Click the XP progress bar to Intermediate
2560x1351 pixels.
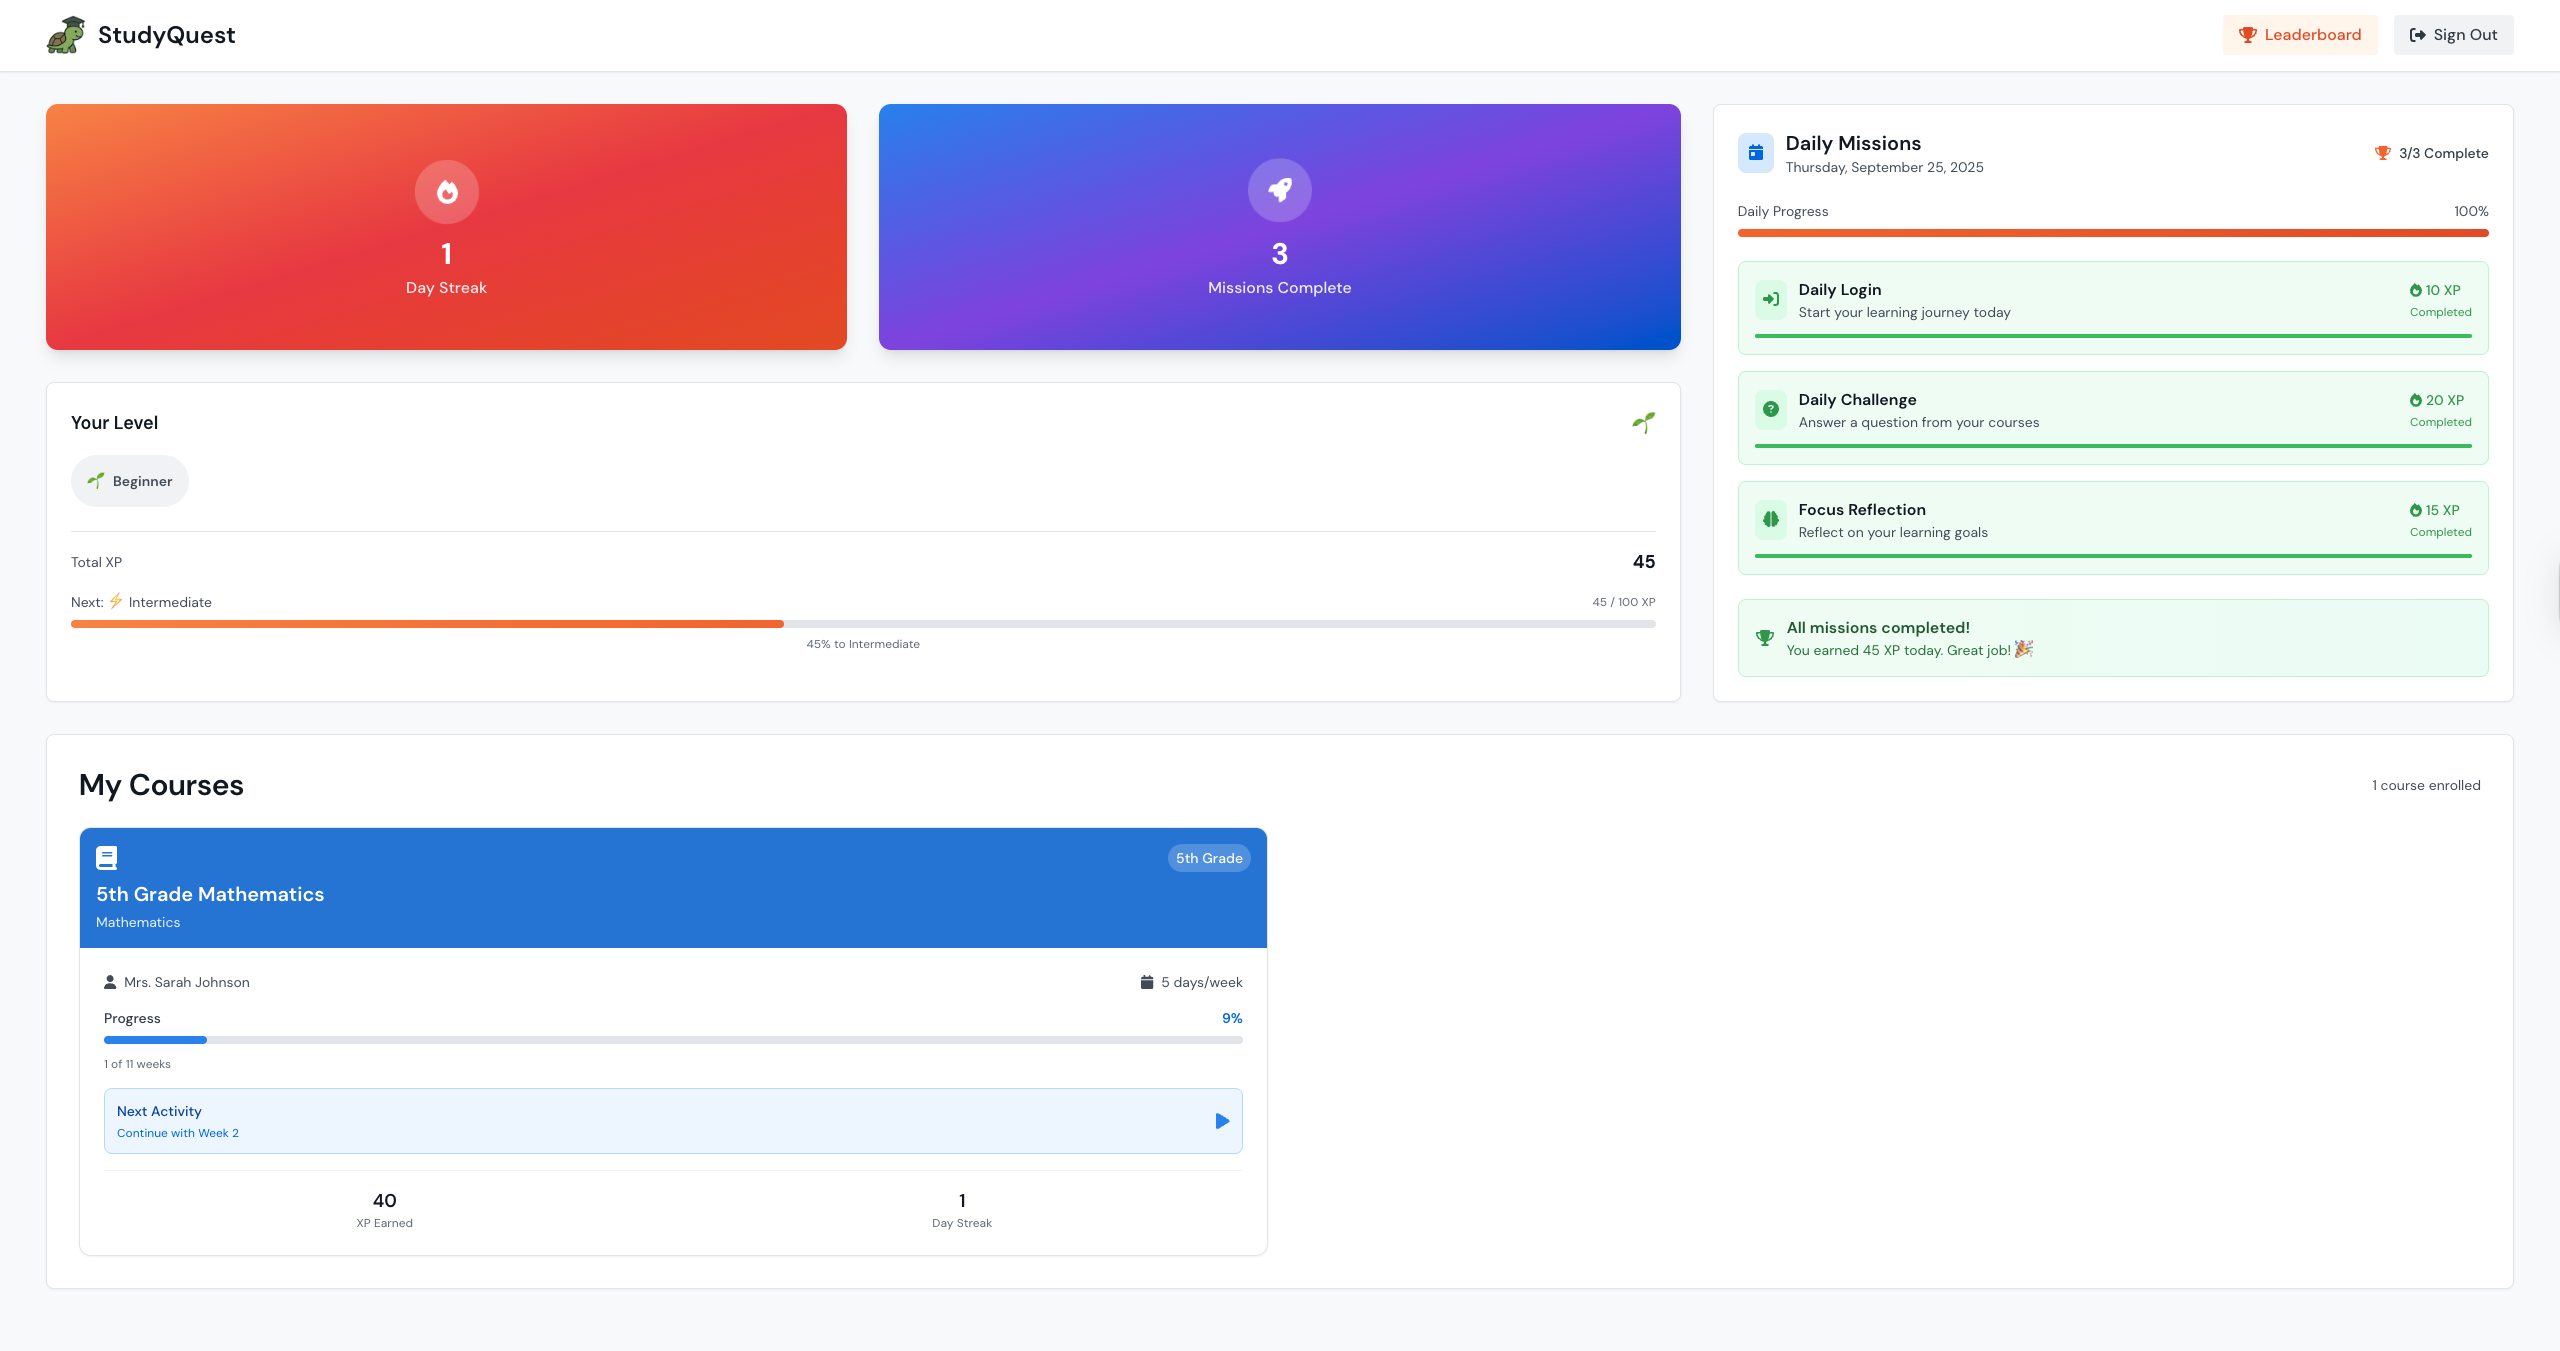click(862, 624)
